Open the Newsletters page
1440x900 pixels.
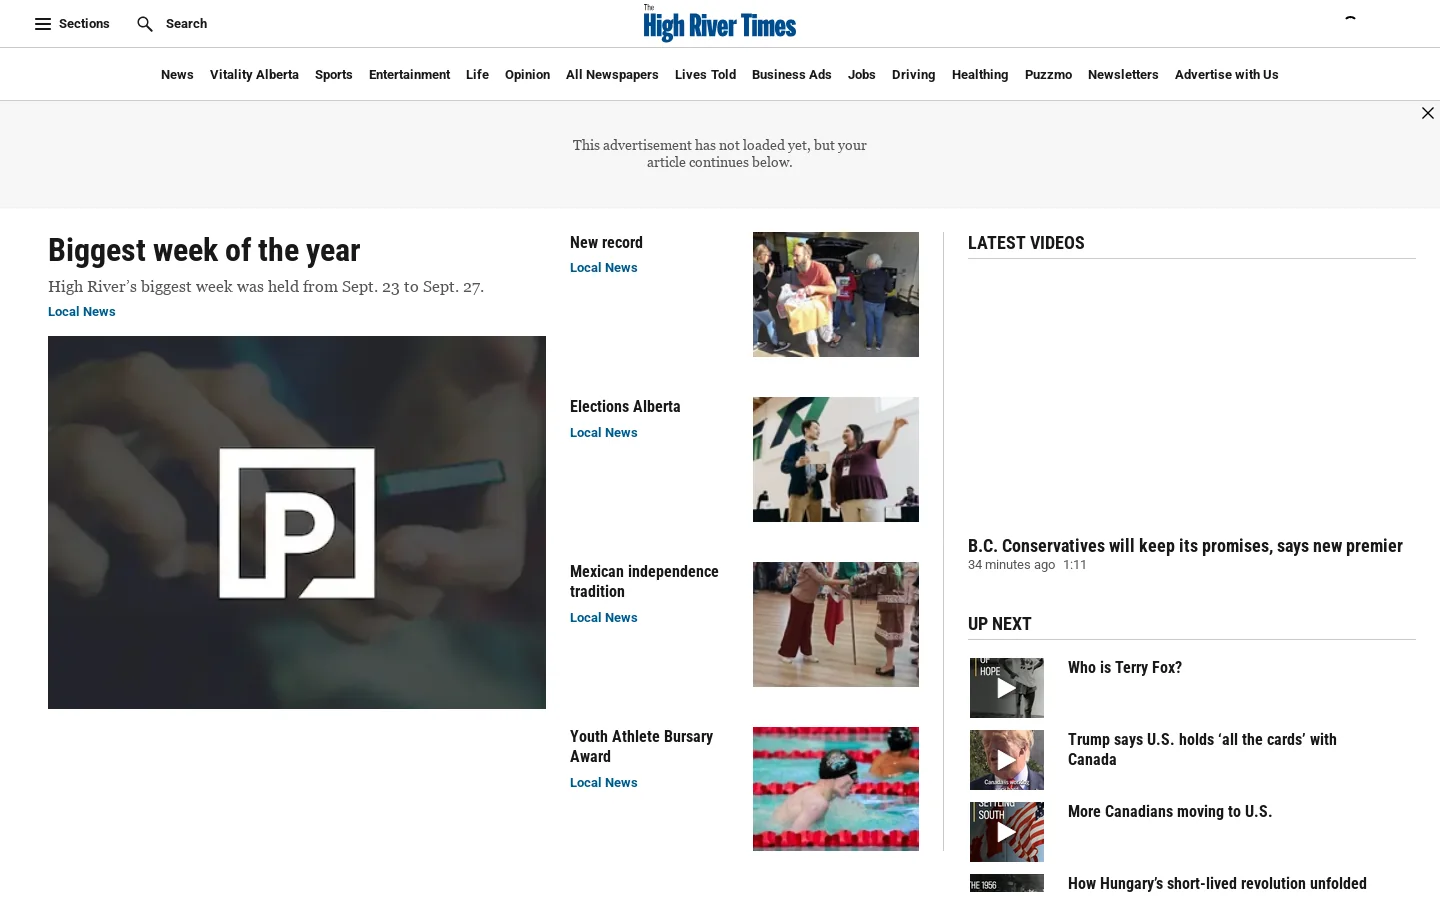click(1123, 75)
